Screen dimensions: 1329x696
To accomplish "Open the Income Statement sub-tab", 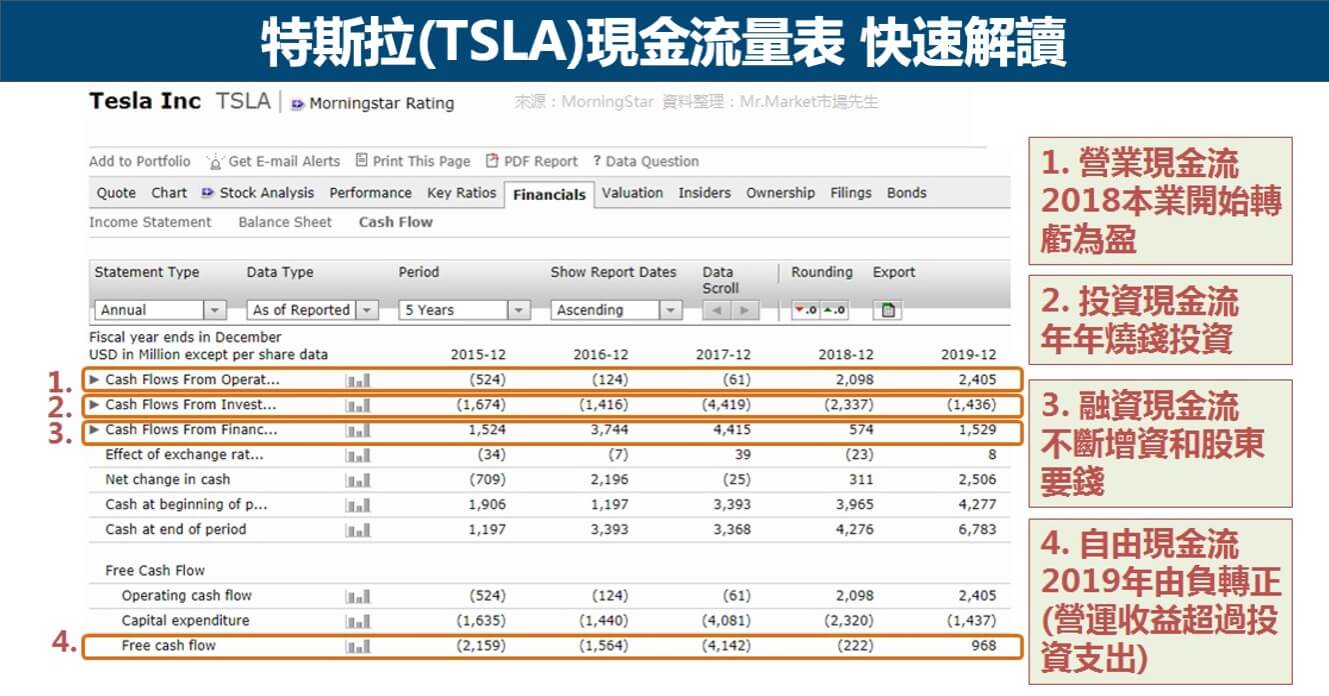I will 150,222.
